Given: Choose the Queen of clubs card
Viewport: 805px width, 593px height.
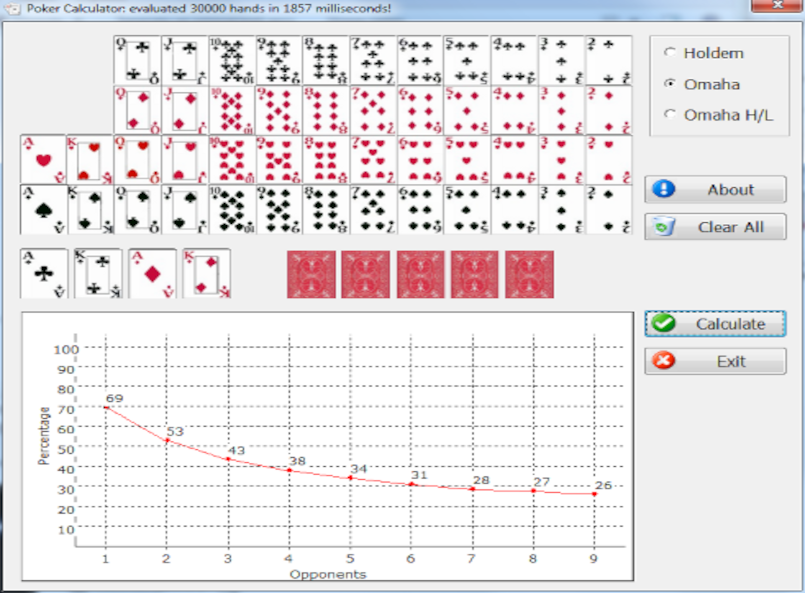Looking at the screenshot, I should 137,61.
